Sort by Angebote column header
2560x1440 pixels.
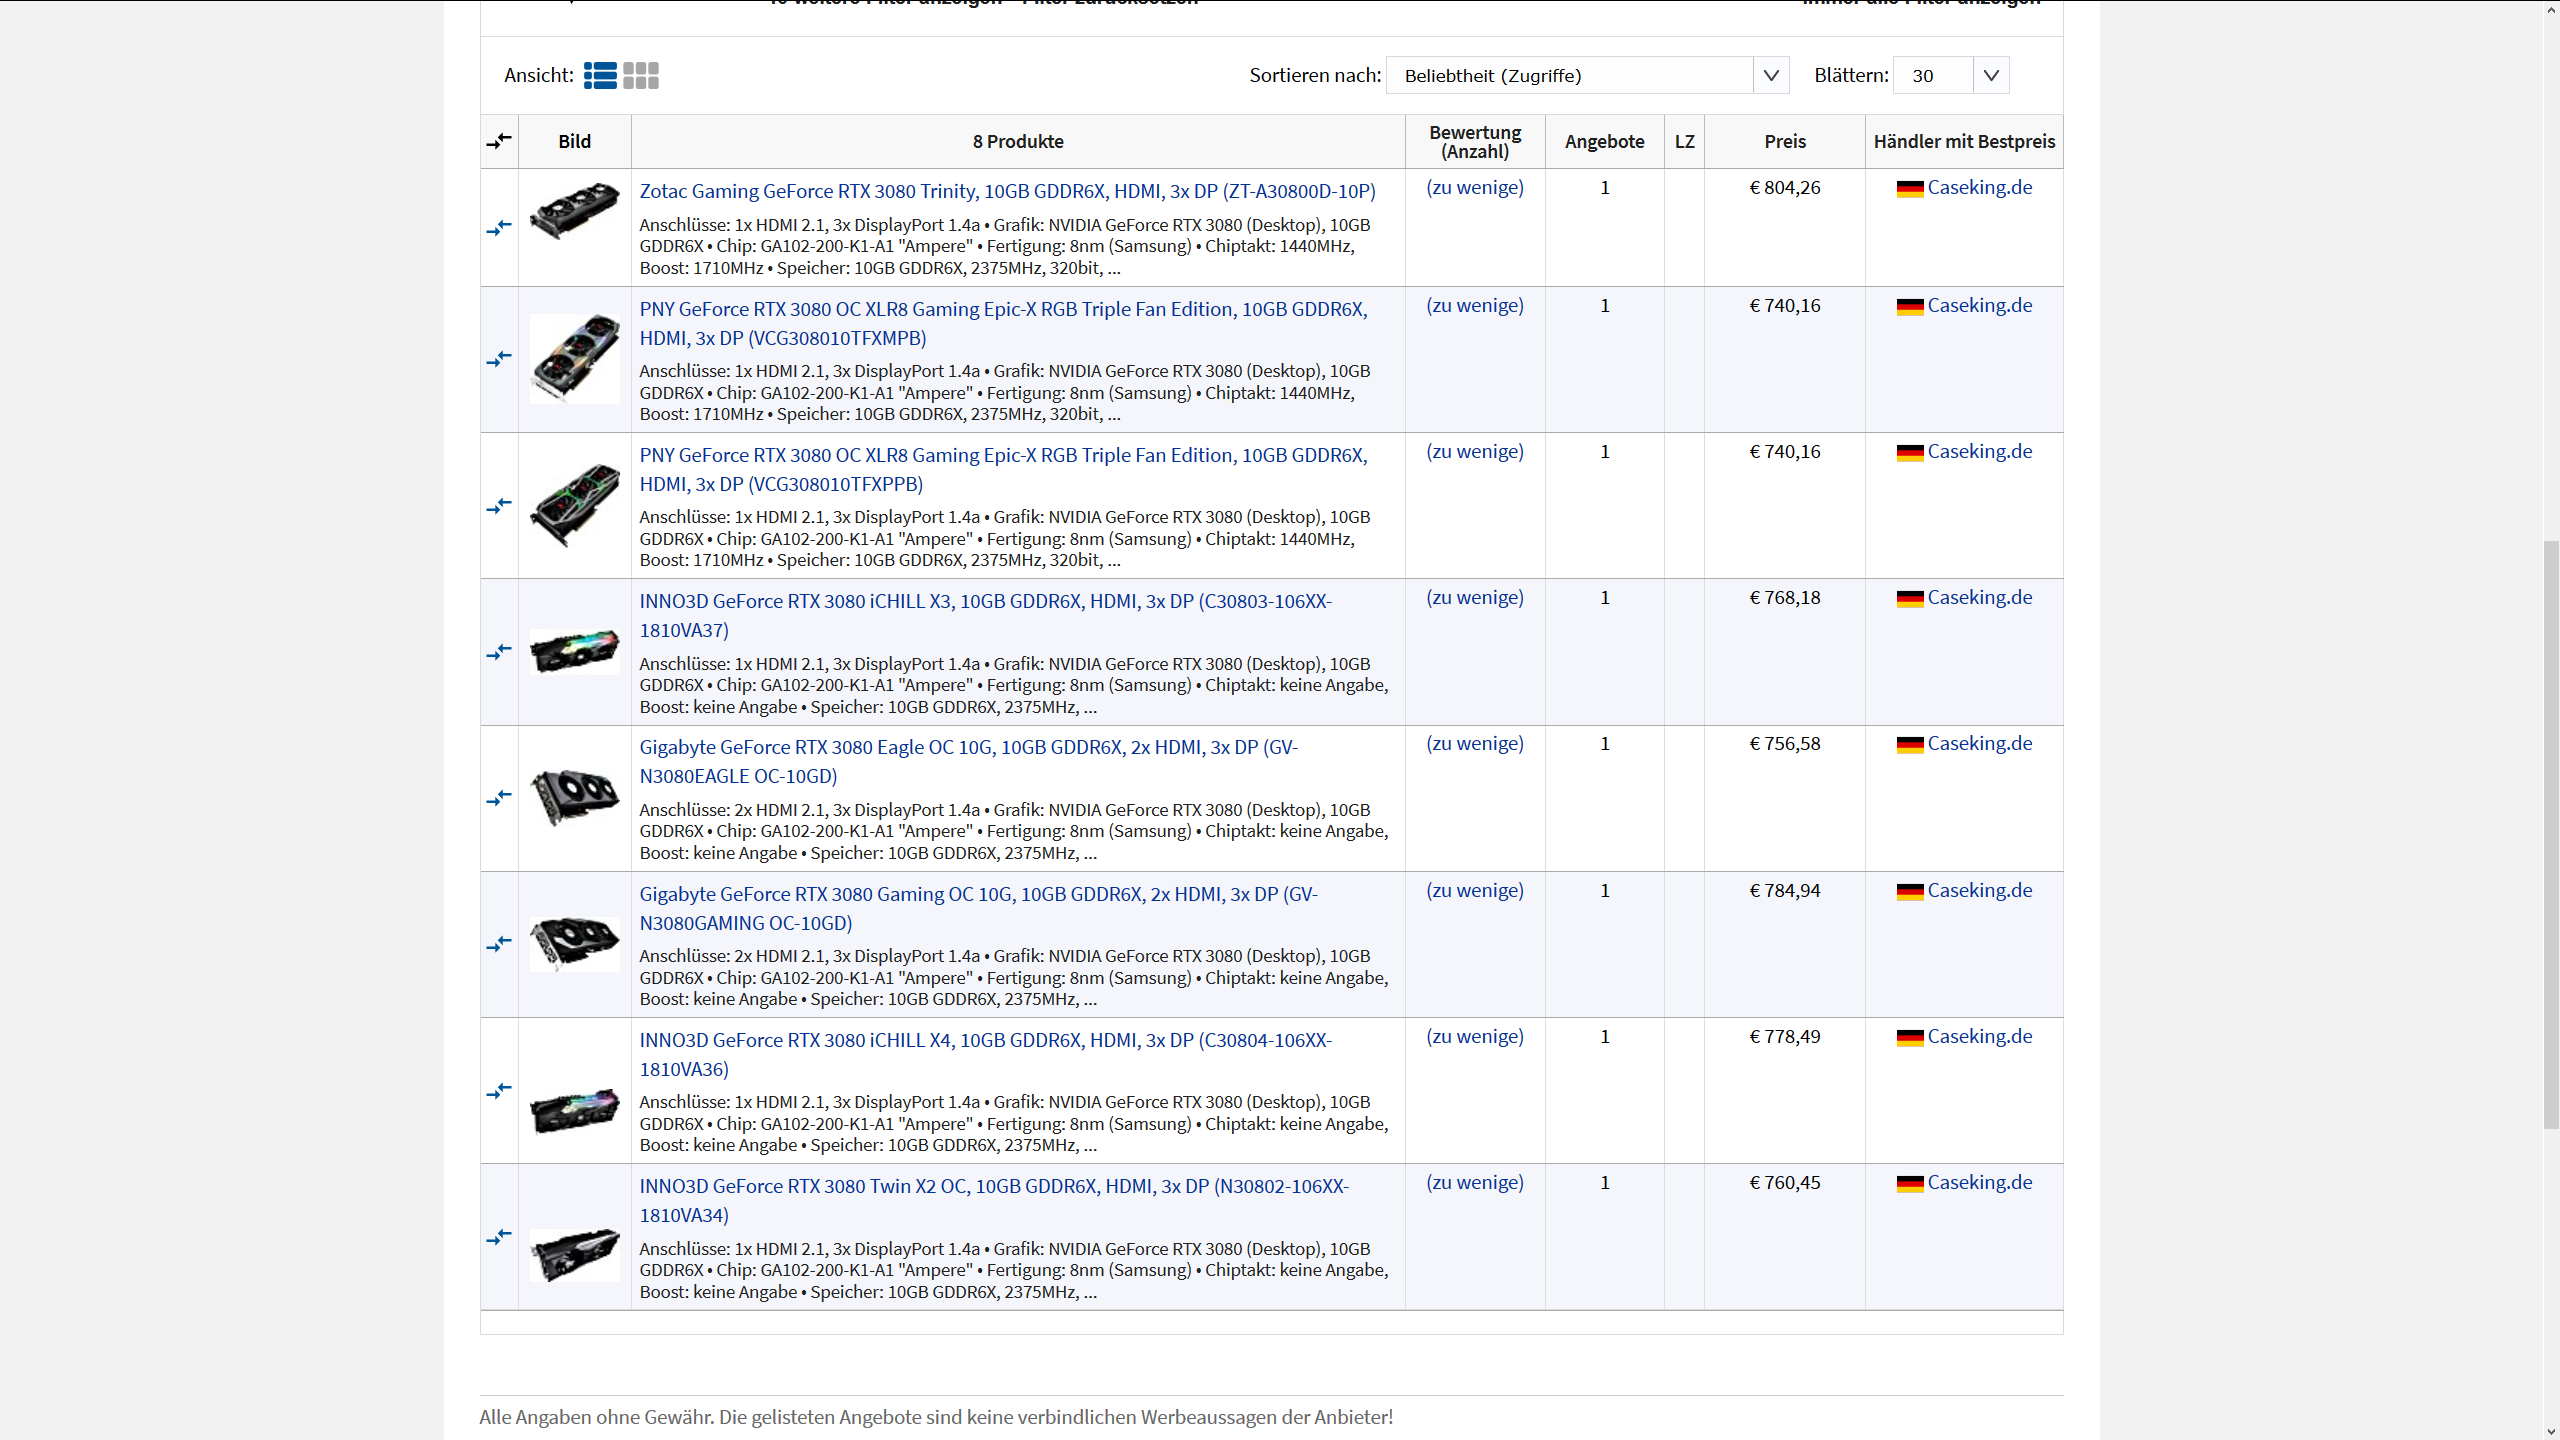1604,141
